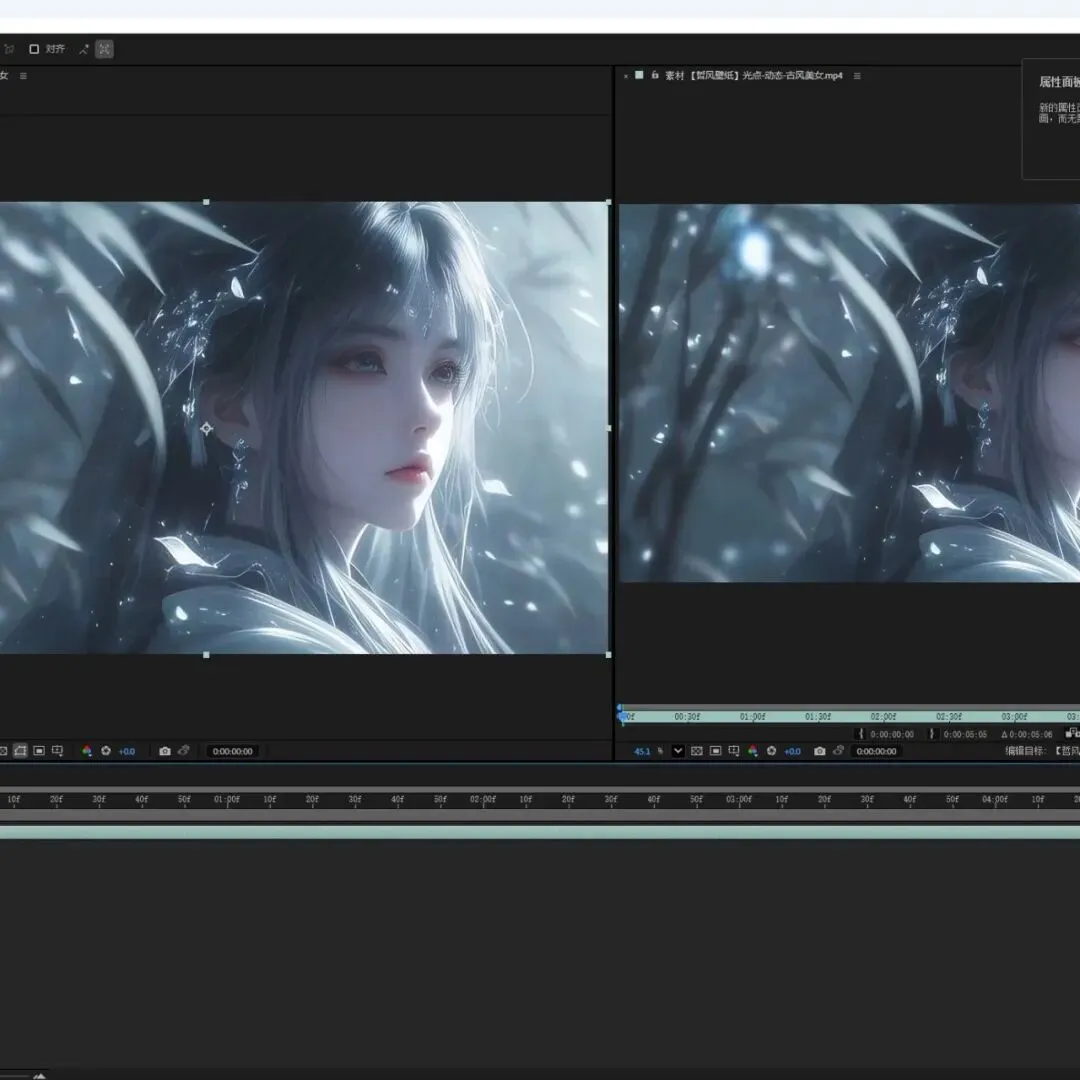Show channel and color management in footage viewer
Image resolution: width=1080 pixels, height=1080 pixels.
click(x=753, y=751)
